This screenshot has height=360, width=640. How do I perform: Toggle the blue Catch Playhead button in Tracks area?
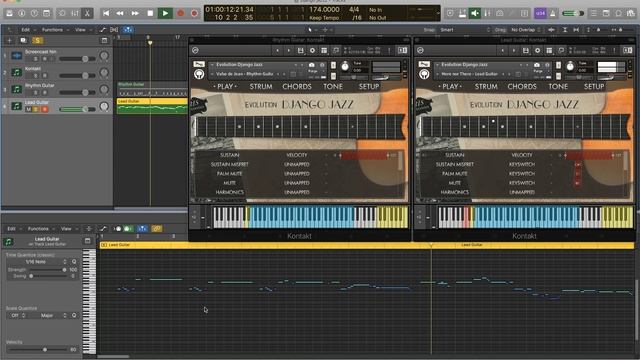pyautogui.click(x=128, y=30)
